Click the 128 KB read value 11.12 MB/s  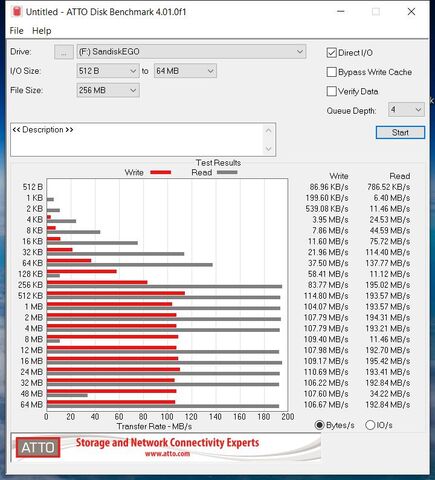390,274
